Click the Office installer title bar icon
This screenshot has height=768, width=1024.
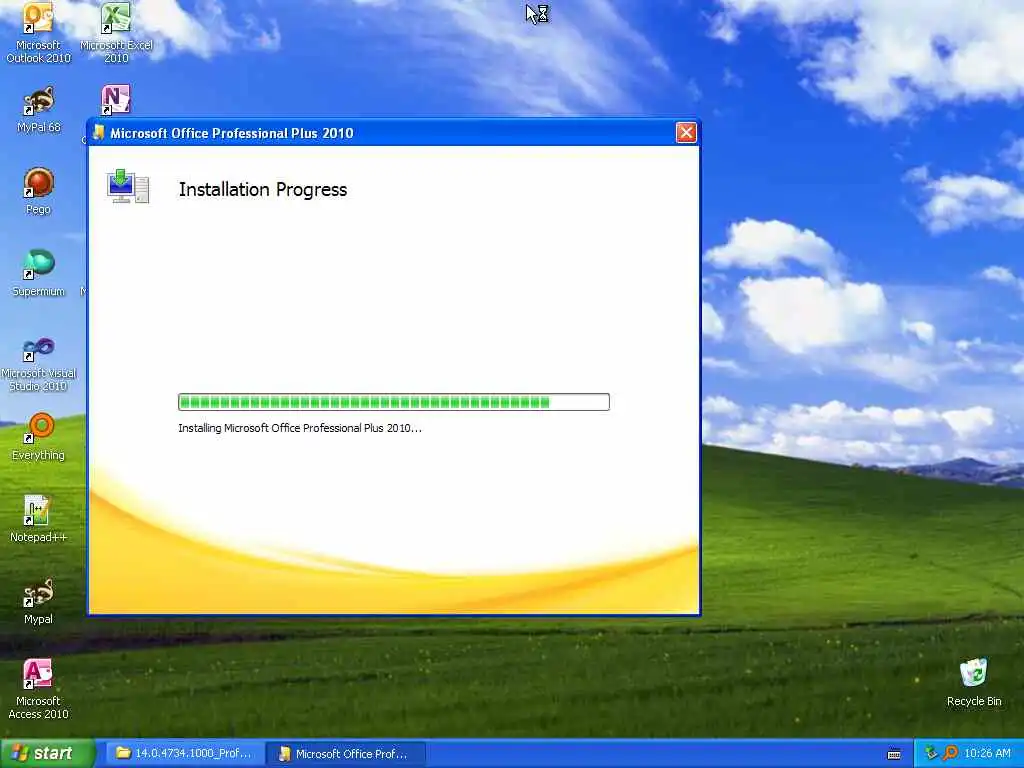pos(99,133)
